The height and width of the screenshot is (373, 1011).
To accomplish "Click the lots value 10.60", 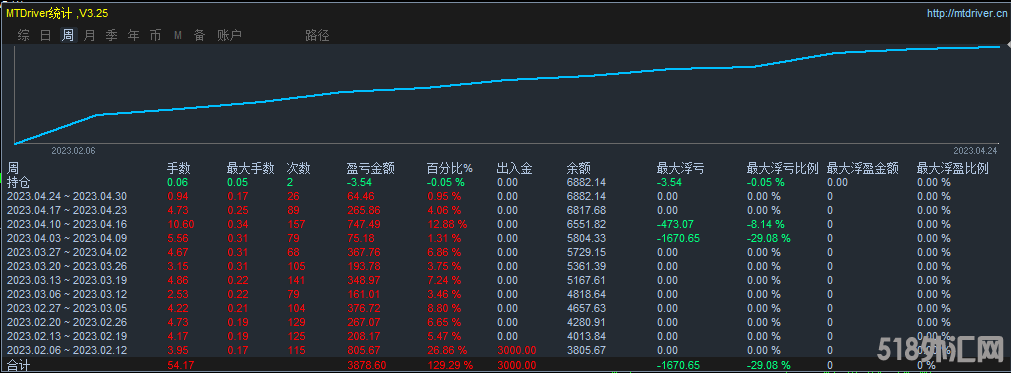I will (181, 224).
